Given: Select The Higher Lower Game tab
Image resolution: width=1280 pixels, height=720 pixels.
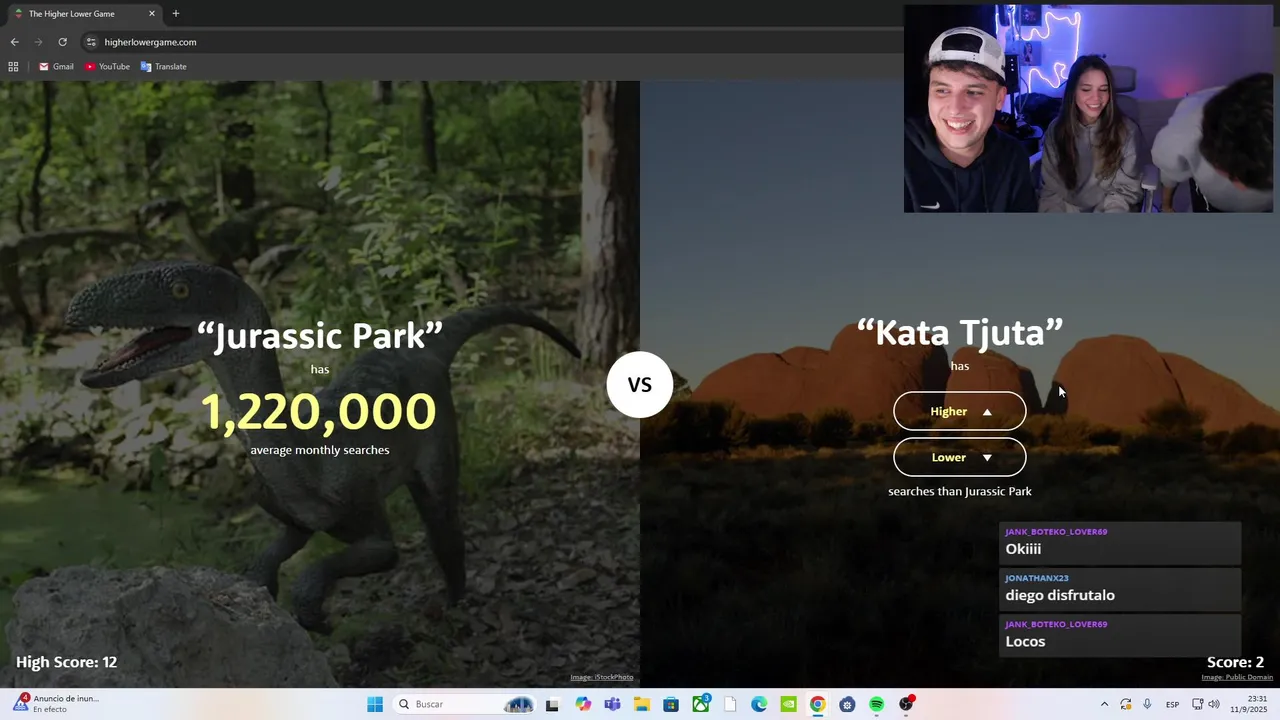Looking at the screenshot, I should [85, 14].
